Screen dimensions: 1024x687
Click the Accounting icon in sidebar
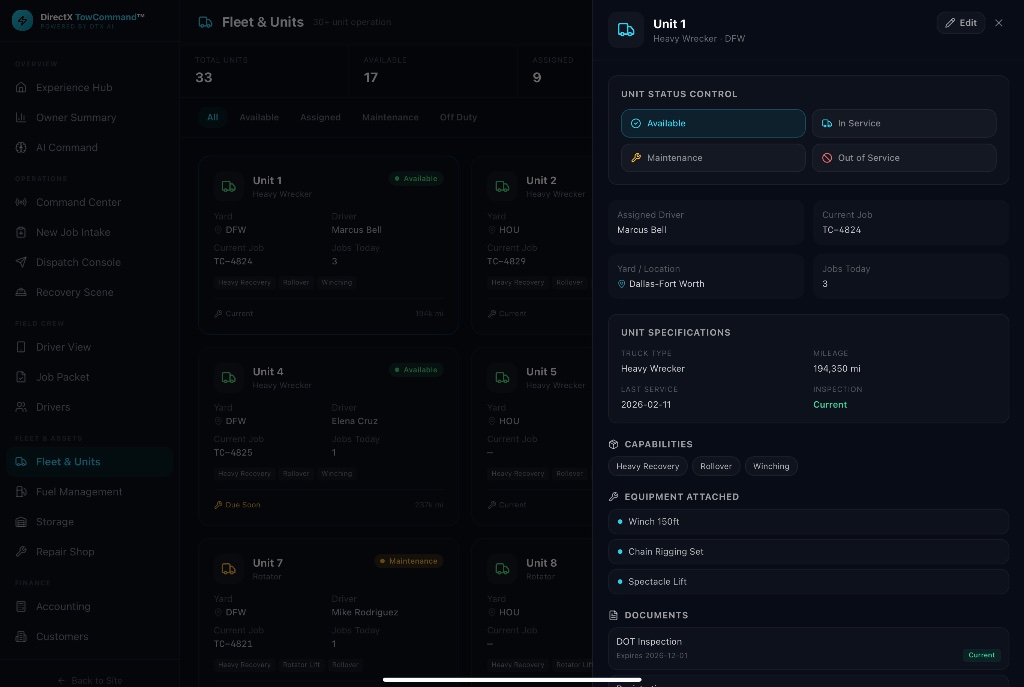click(21, 607)
